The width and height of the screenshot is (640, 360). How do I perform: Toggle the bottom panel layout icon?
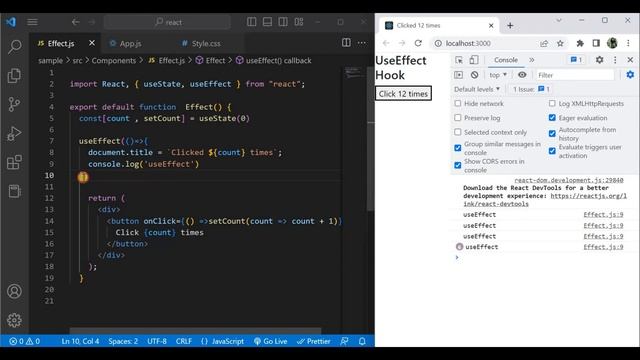pos(267,22)
